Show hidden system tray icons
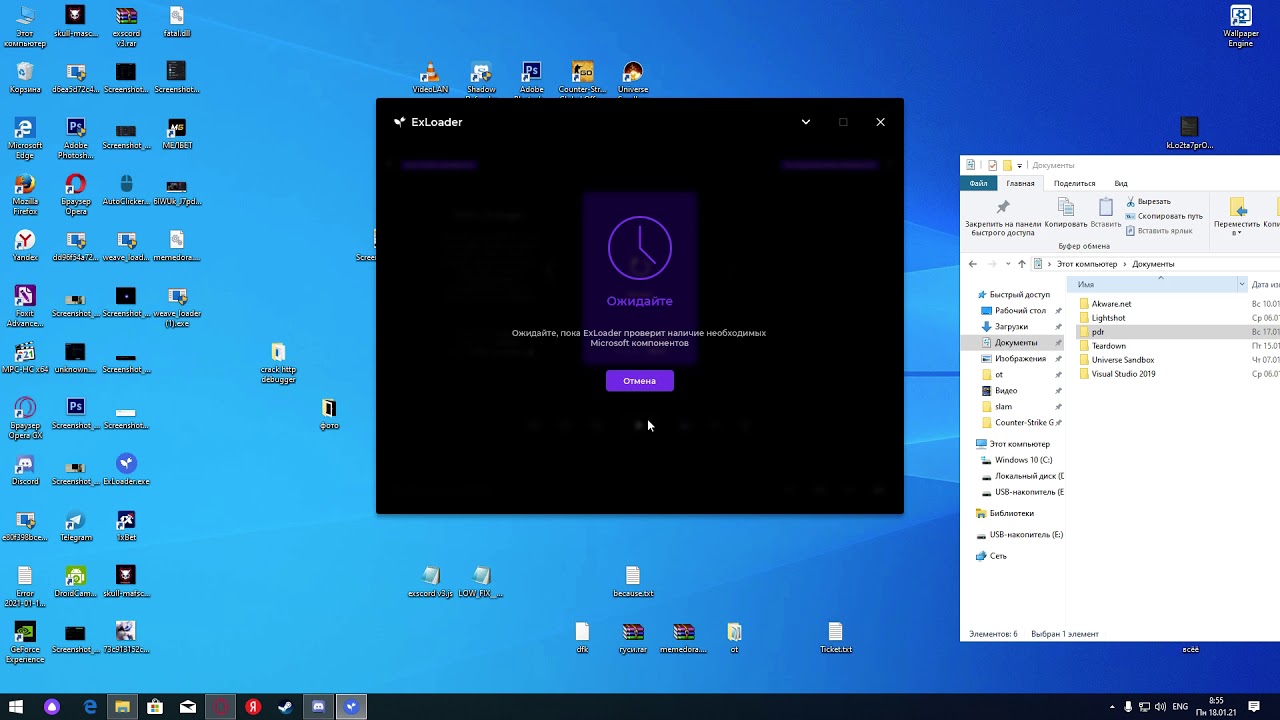This screenshot has width=1280, height=720. click(1112, 707)
